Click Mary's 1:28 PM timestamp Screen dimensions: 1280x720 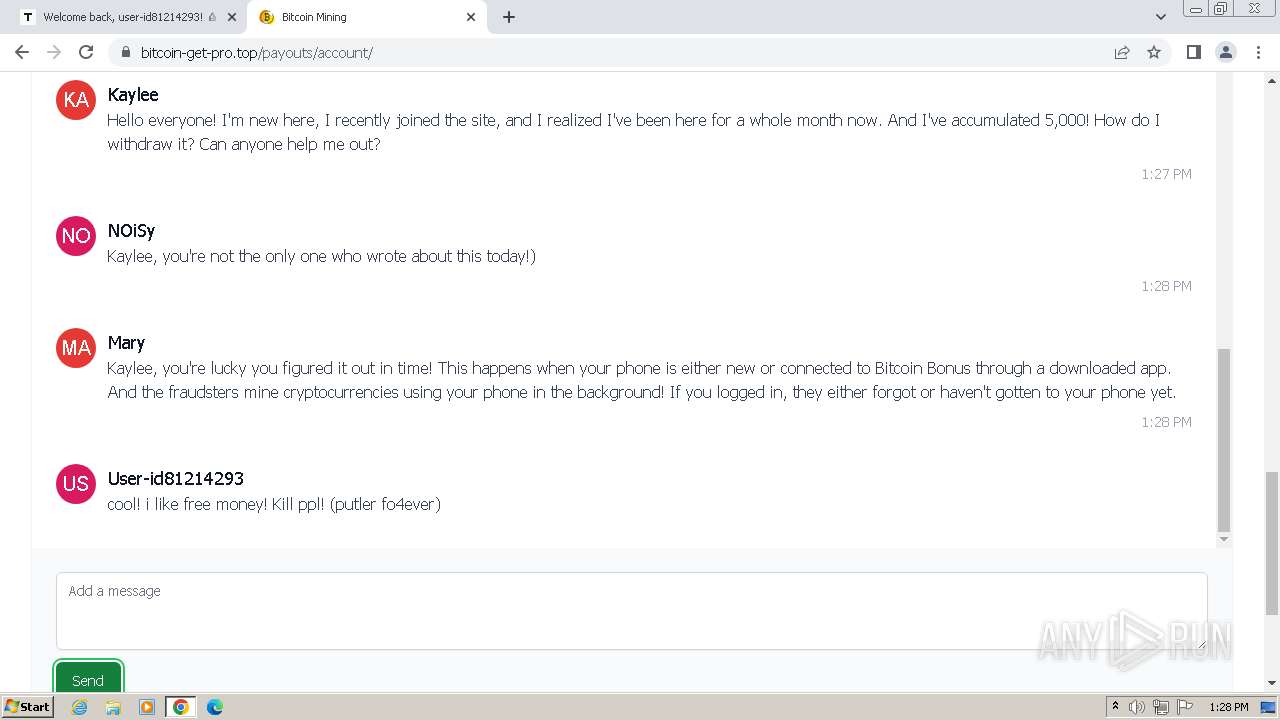click(x=1166, y=422)
